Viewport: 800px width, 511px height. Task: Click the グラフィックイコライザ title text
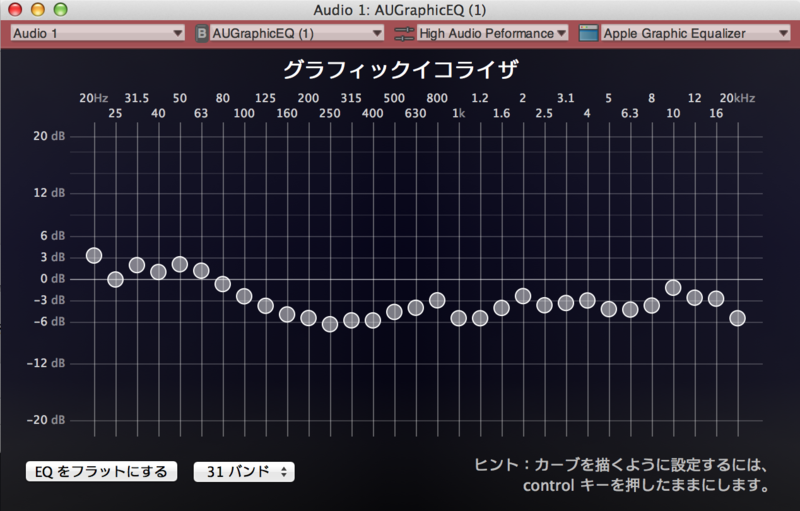[x=401, y=69]
